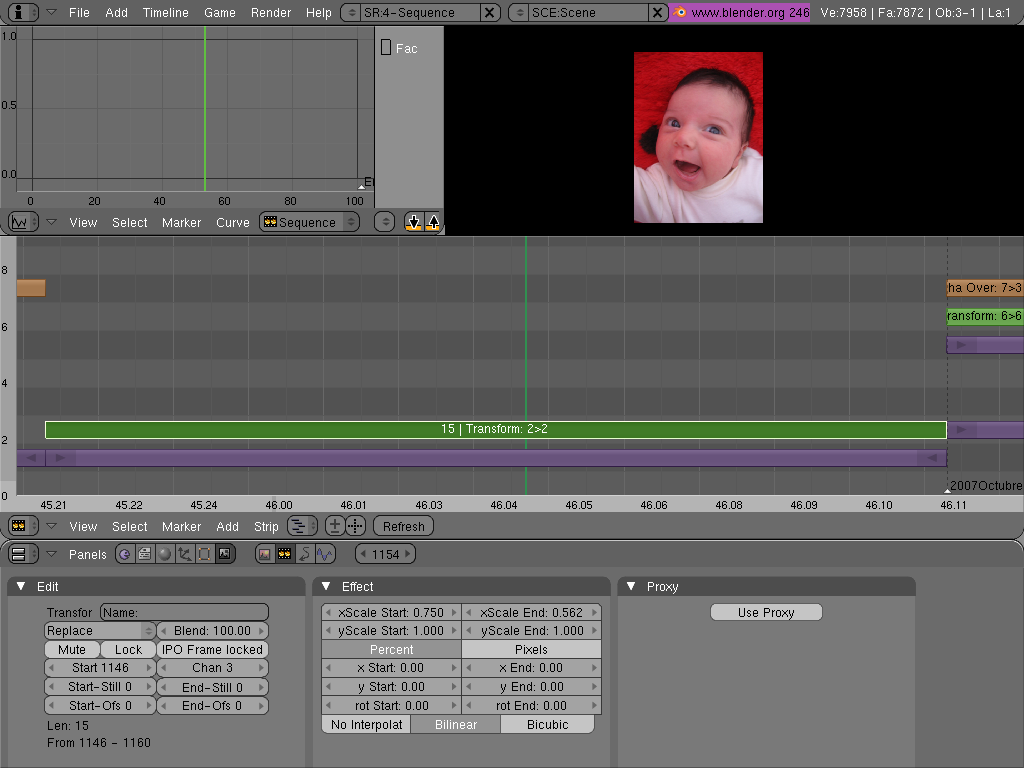Image resolution: width=1024 pixels, height=768 pixels.
Task: Open the Render menu
Action: point(271,12)
